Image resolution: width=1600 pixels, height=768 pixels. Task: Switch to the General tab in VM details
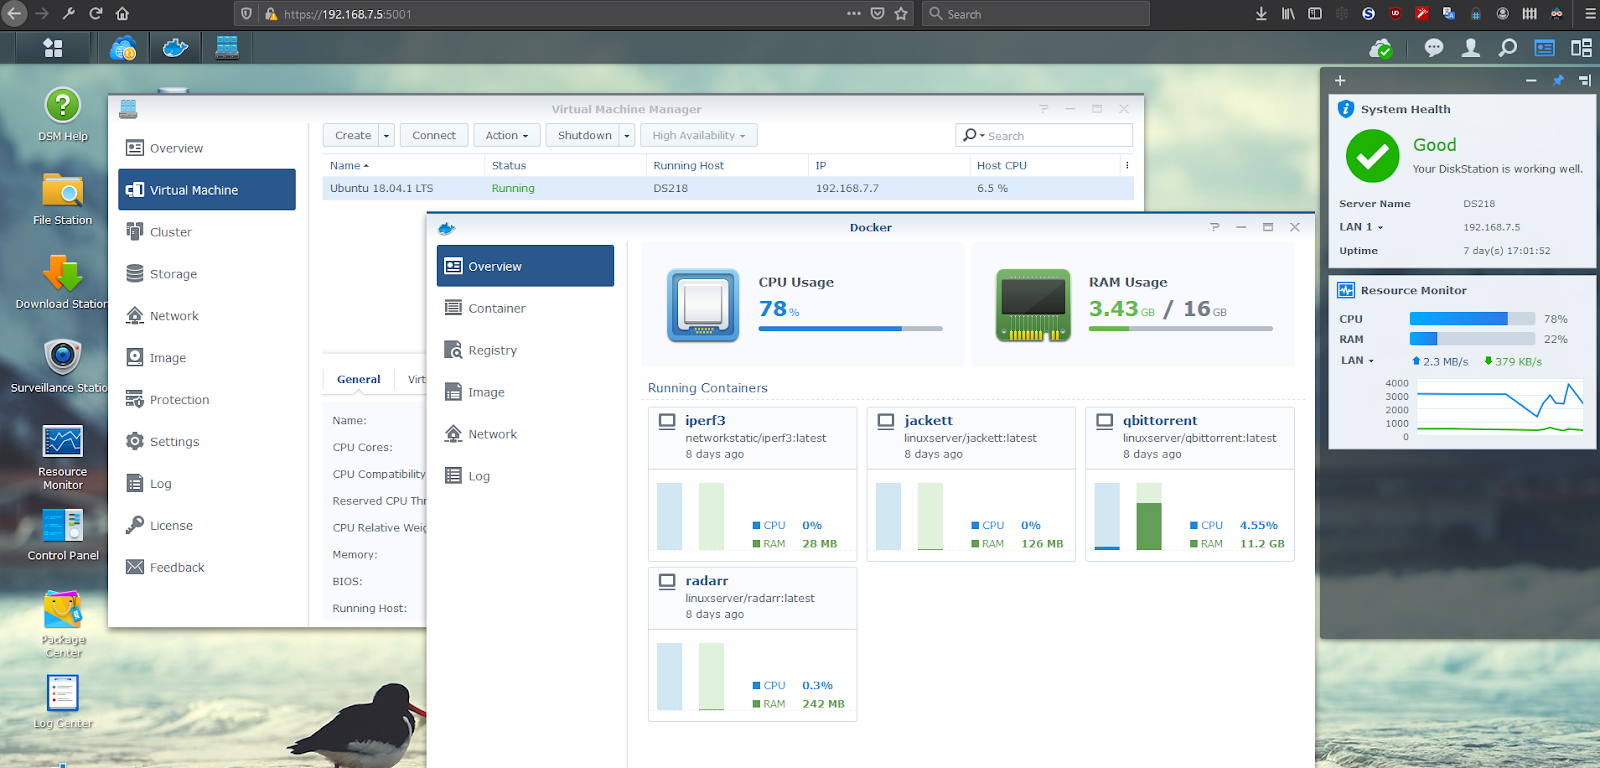pyautogui.click(x=359, y=380)
